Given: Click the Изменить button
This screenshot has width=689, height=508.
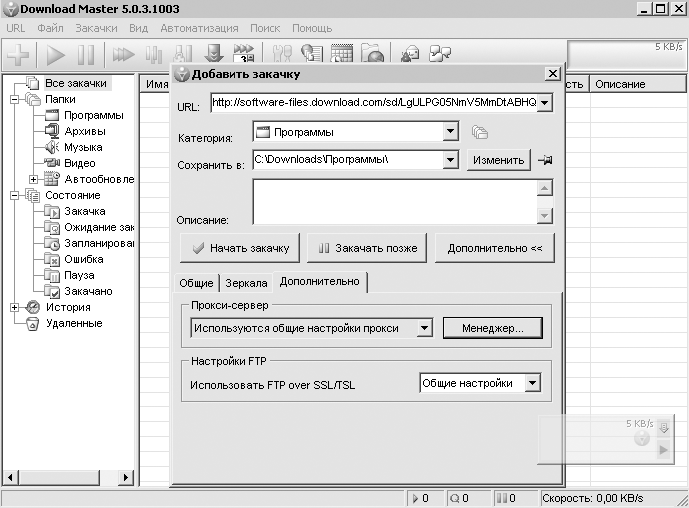Looking at the screenshot, I should click(498, 160).
